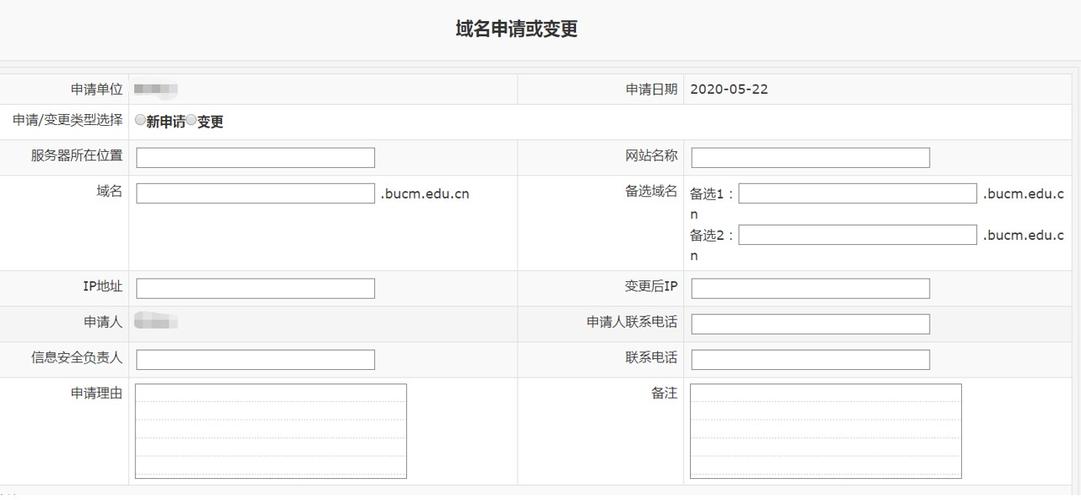This screenshot has height=500, width=1081.
Task: Click the 域名 input field
Action: [x=255, y=193]
